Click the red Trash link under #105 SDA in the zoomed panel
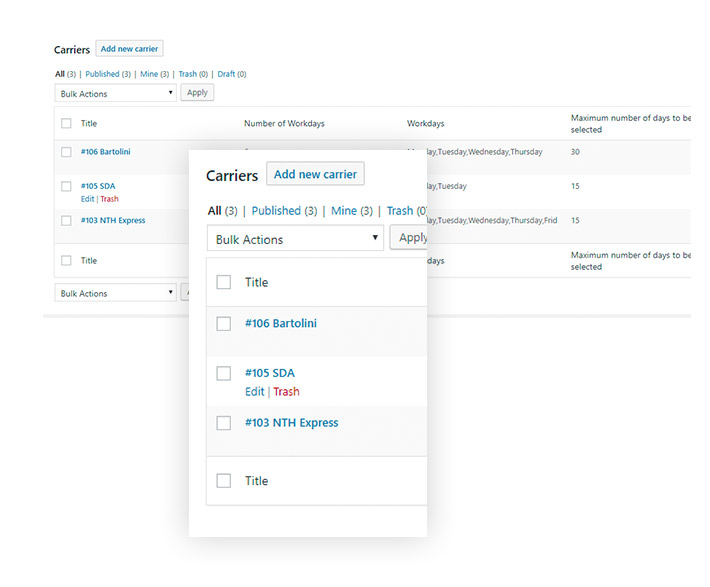The height and width of the screenshot is (587, 710). (286, 392)
